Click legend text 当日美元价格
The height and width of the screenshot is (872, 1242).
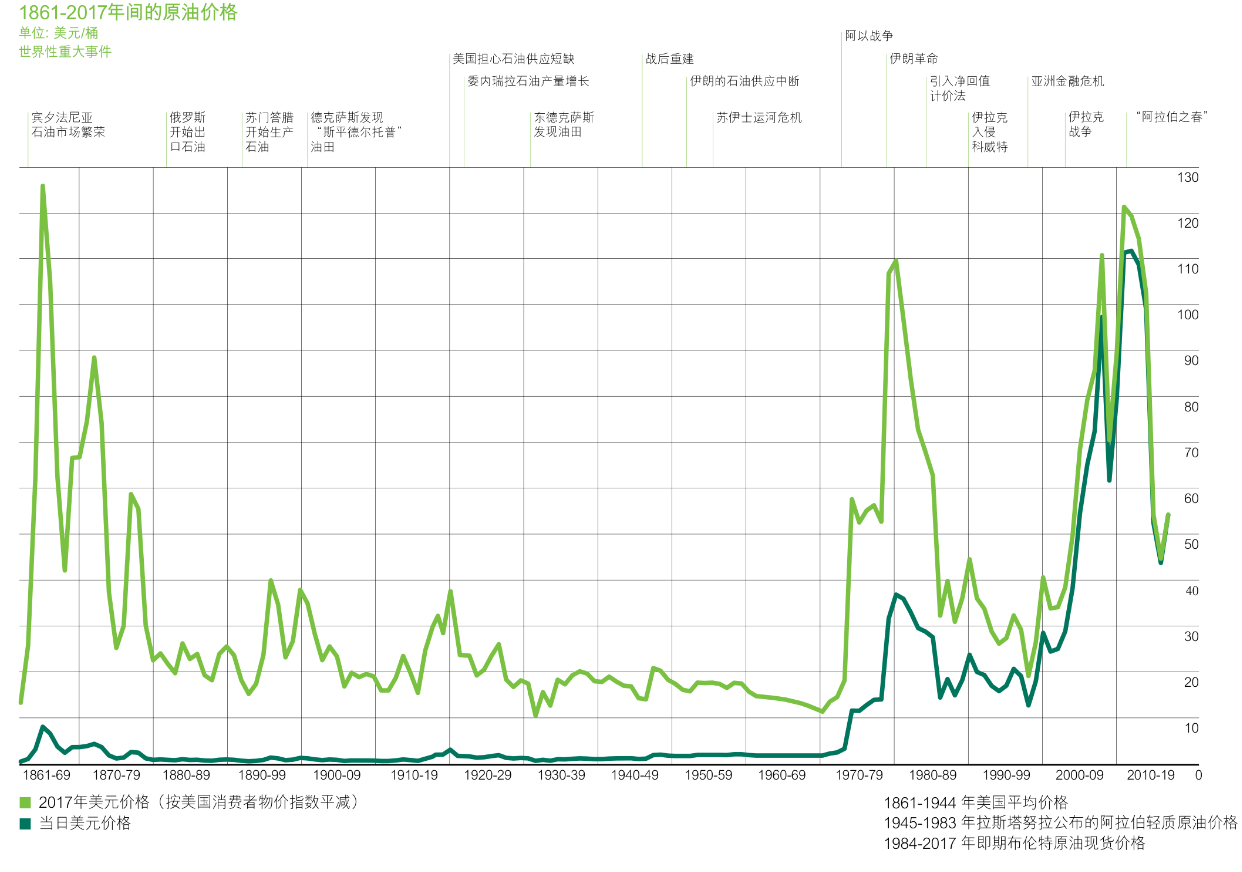click(x=85, y=824)
